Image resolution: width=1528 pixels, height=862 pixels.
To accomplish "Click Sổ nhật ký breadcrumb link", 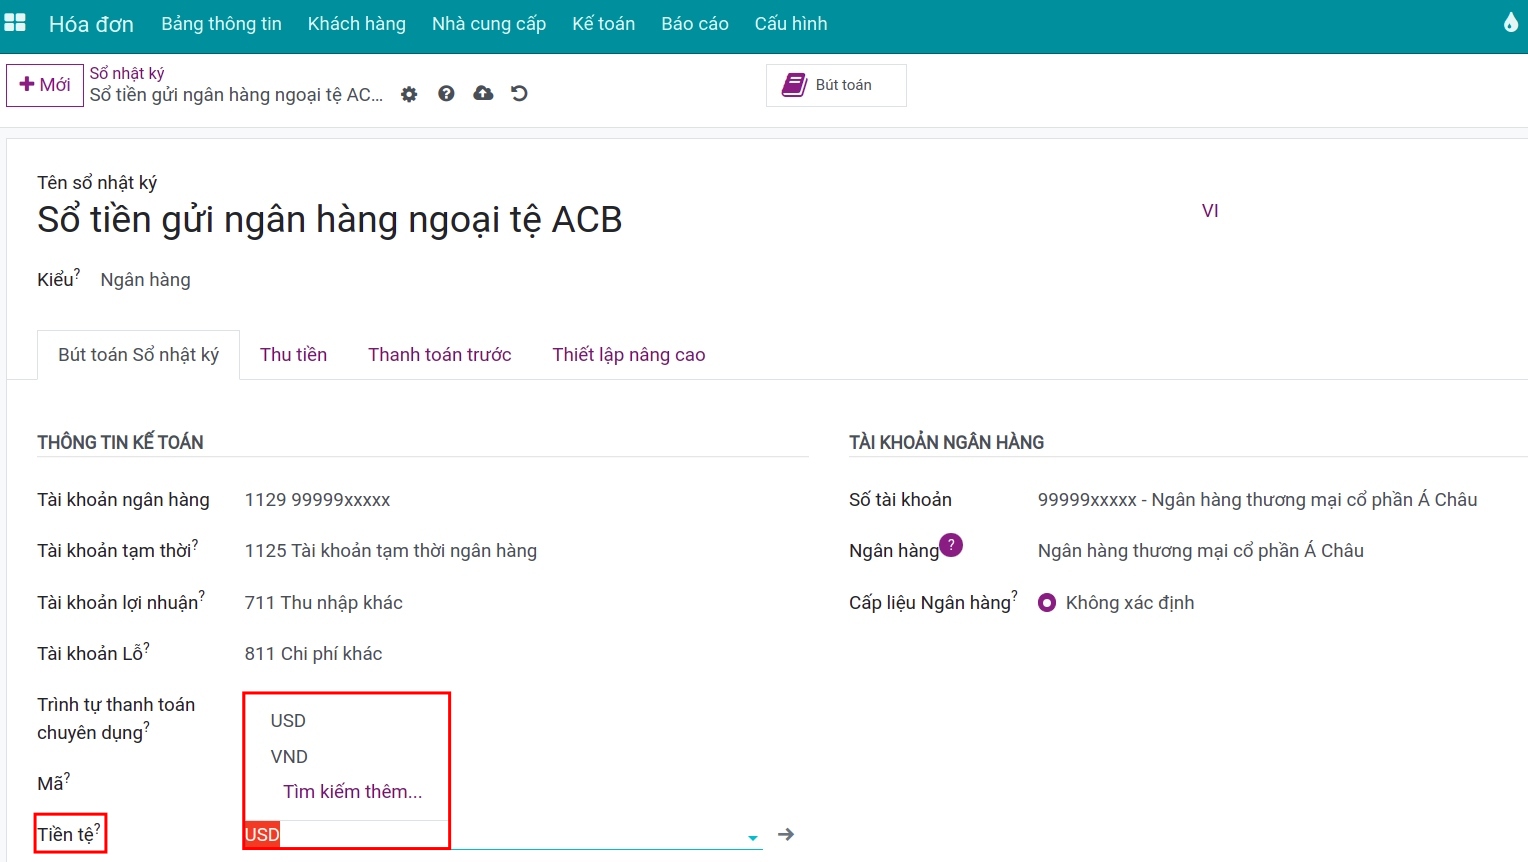I will [x=127, y=73].
